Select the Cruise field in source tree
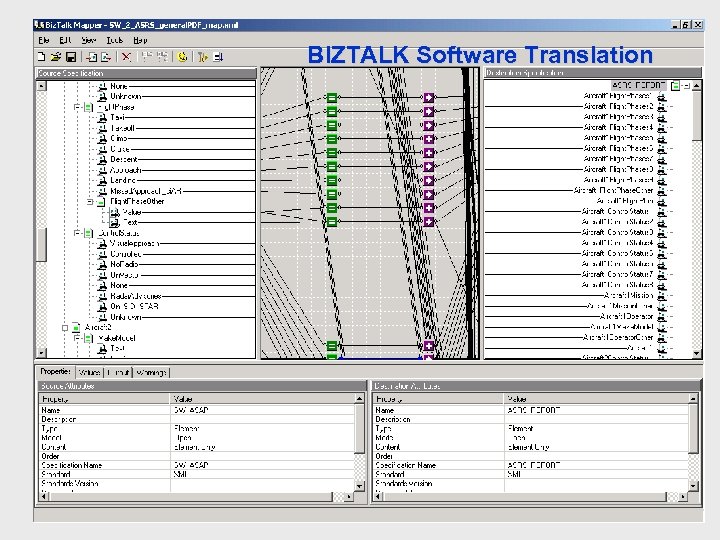Screen dimensions: 720x540 point(120,149)
